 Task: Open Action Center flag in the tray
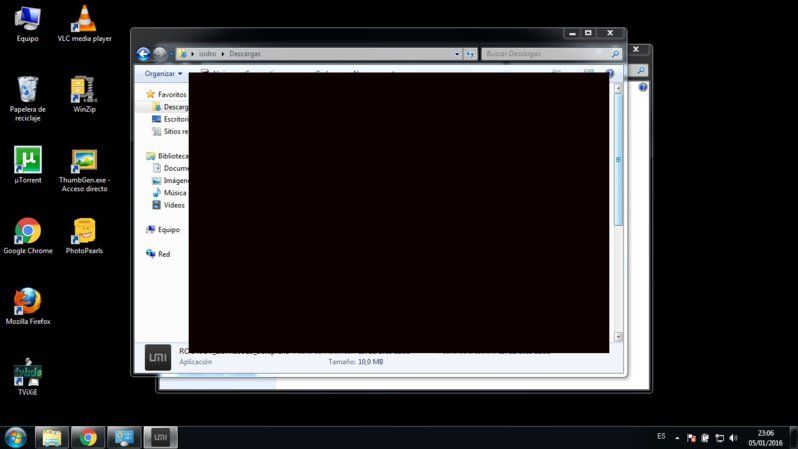[691, 438]
